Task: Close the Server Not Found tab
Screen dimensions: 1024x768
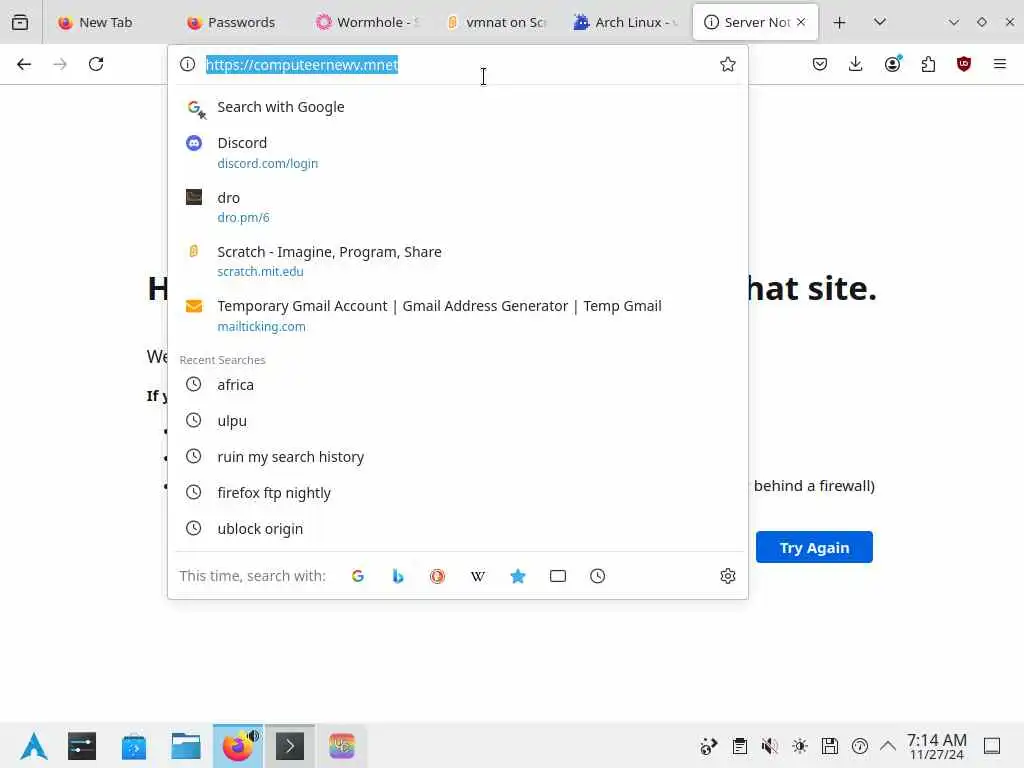Action: (801, 22)
